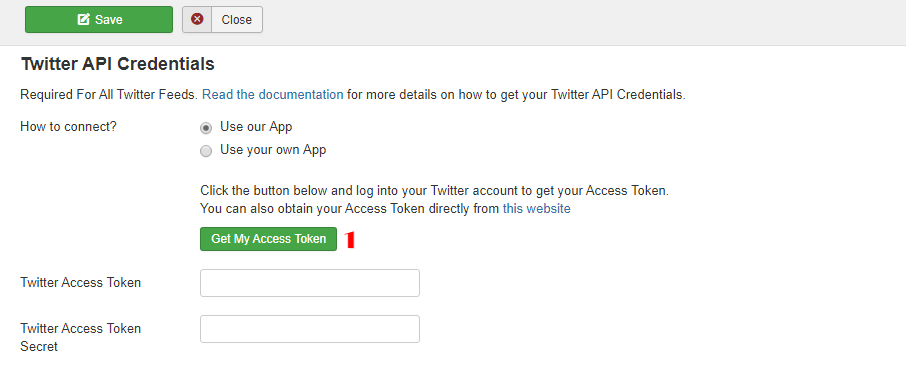The height and width of the screenshot is (374, 906).
Task: Select the Use our App option
Action: coord(206,128)
